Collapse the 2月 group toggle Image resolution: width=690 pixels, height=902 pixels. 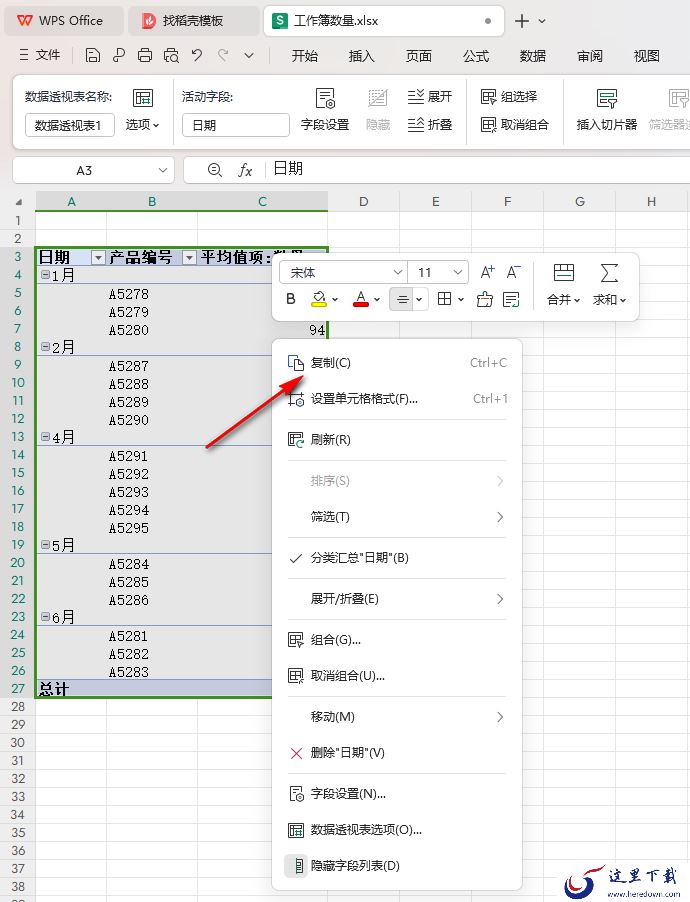point(45,347)
